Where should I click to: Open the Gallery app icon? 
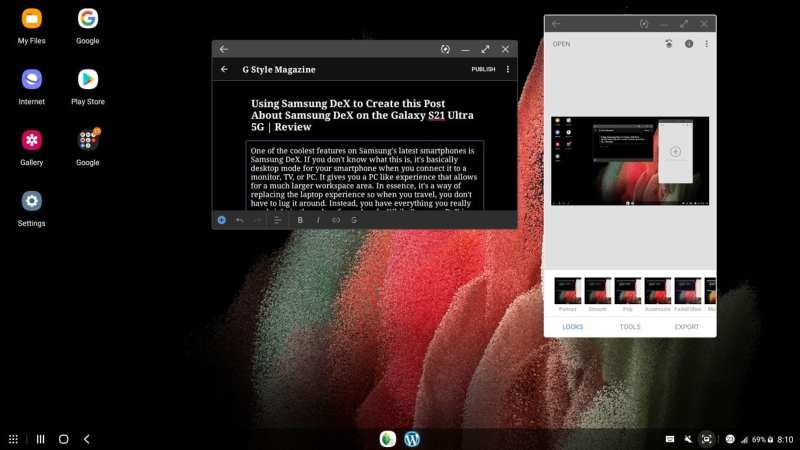point(32,140)
